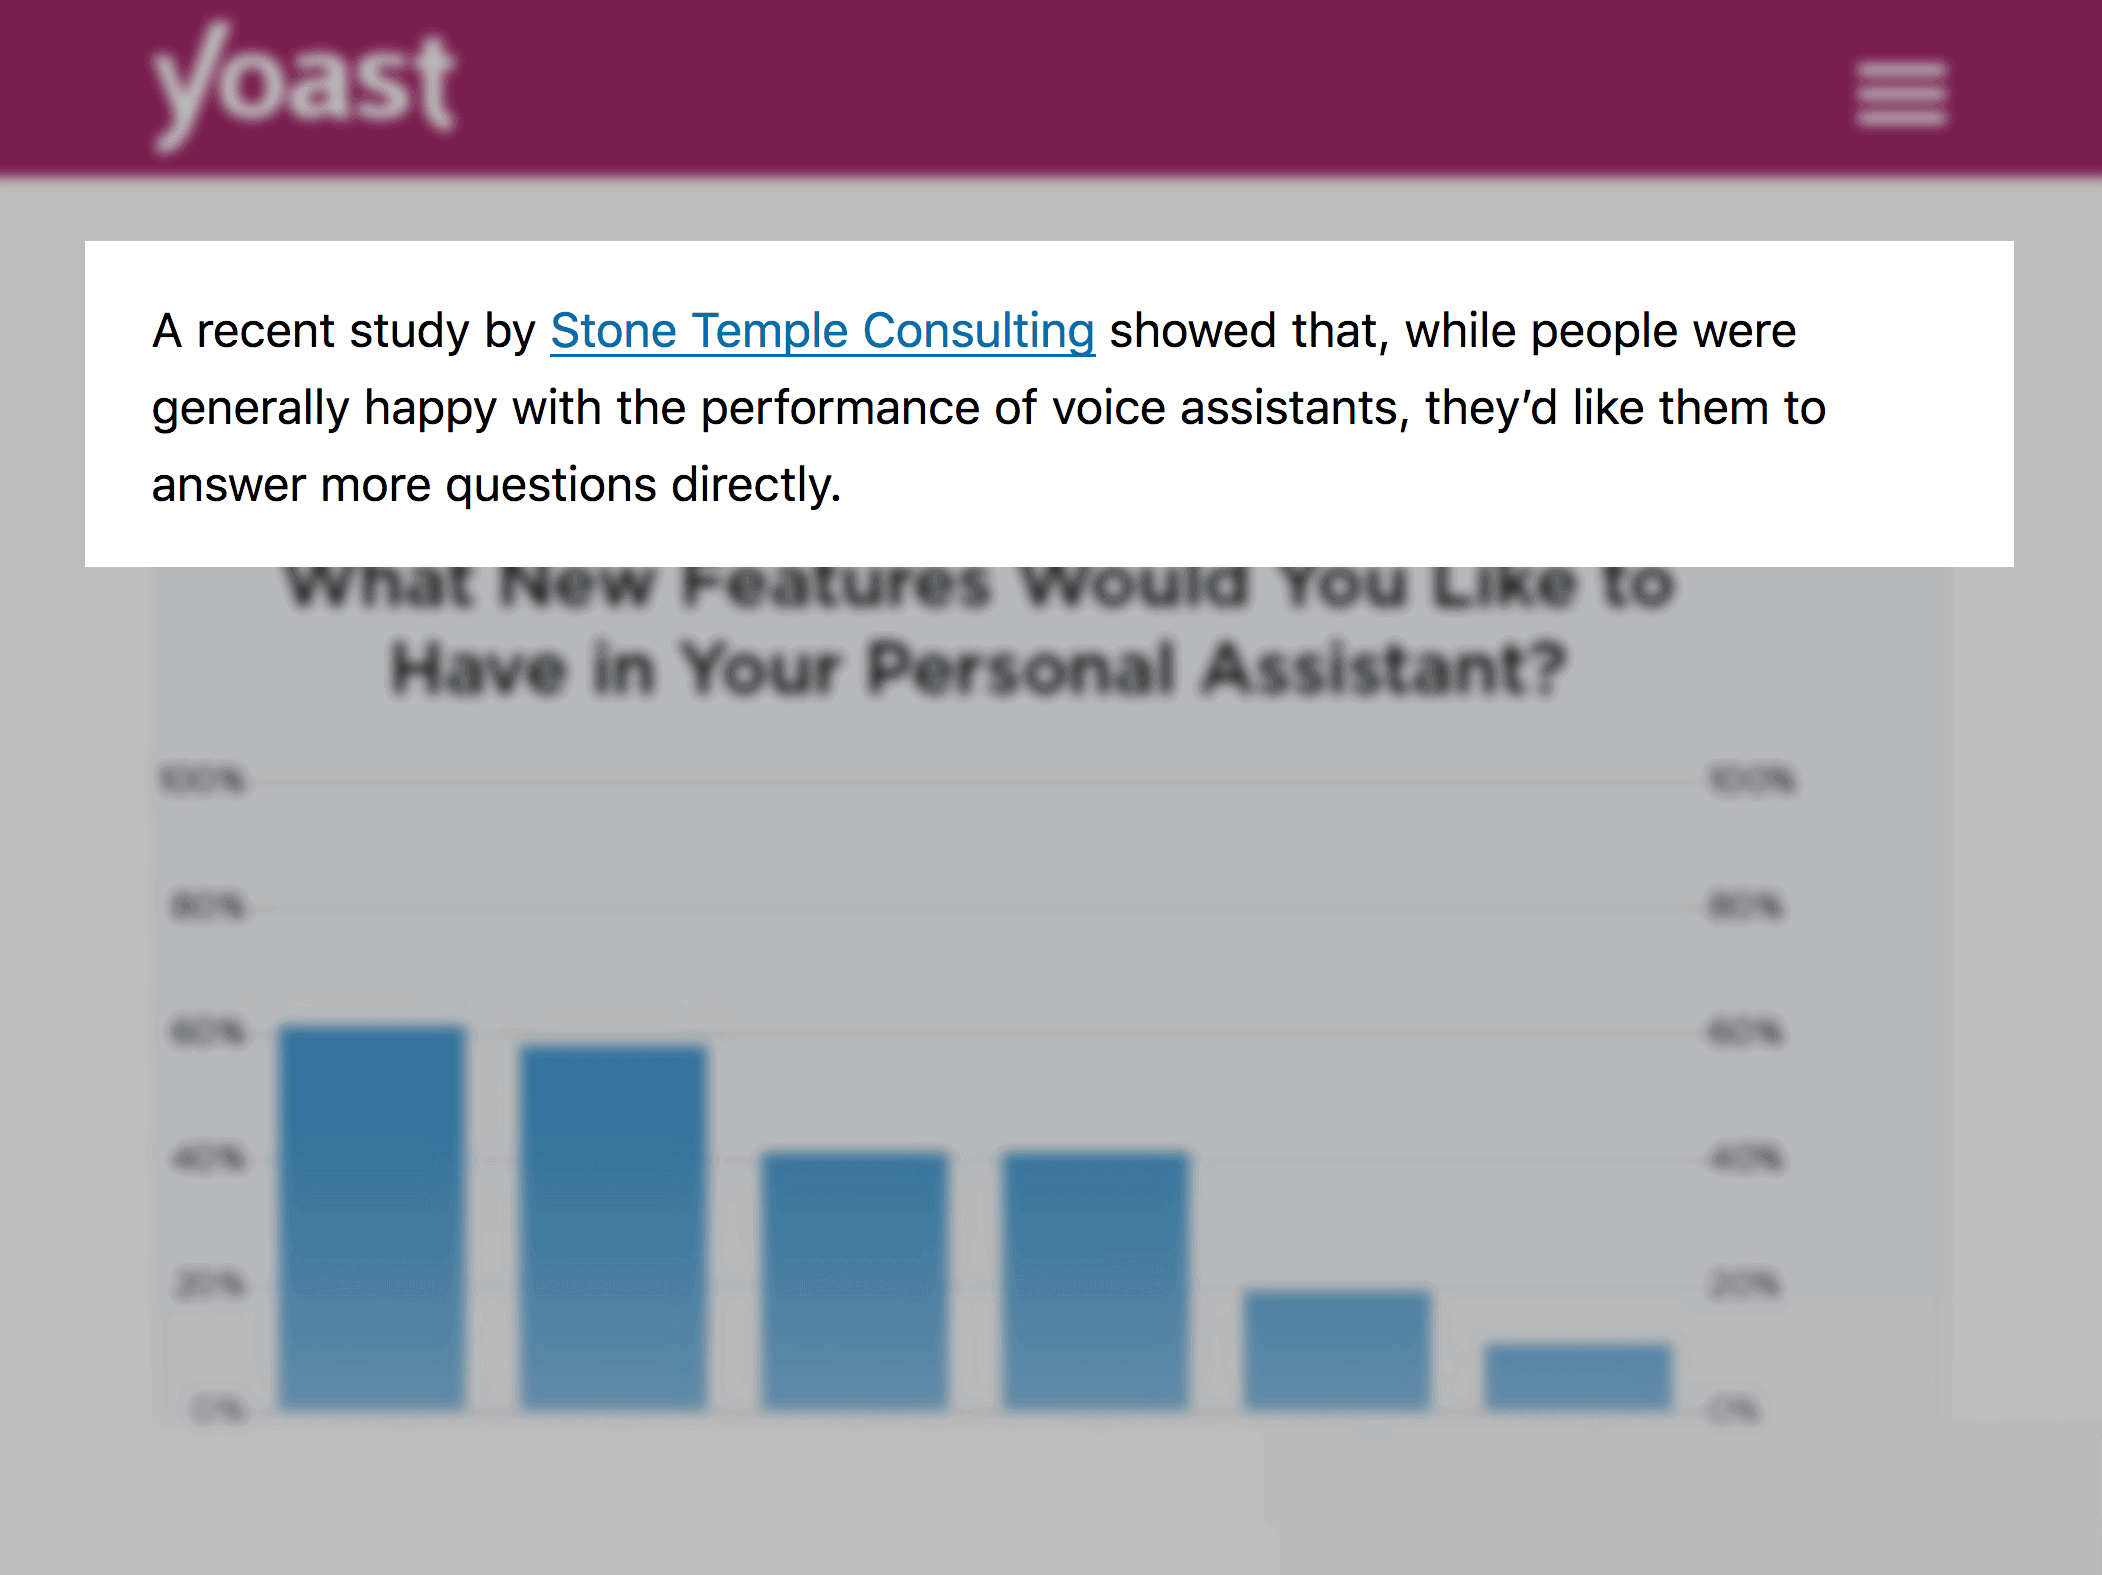Select the fifth bar in the chart
The width and height of the screenshot is (2102, 1575).
coord(1337,1350)
